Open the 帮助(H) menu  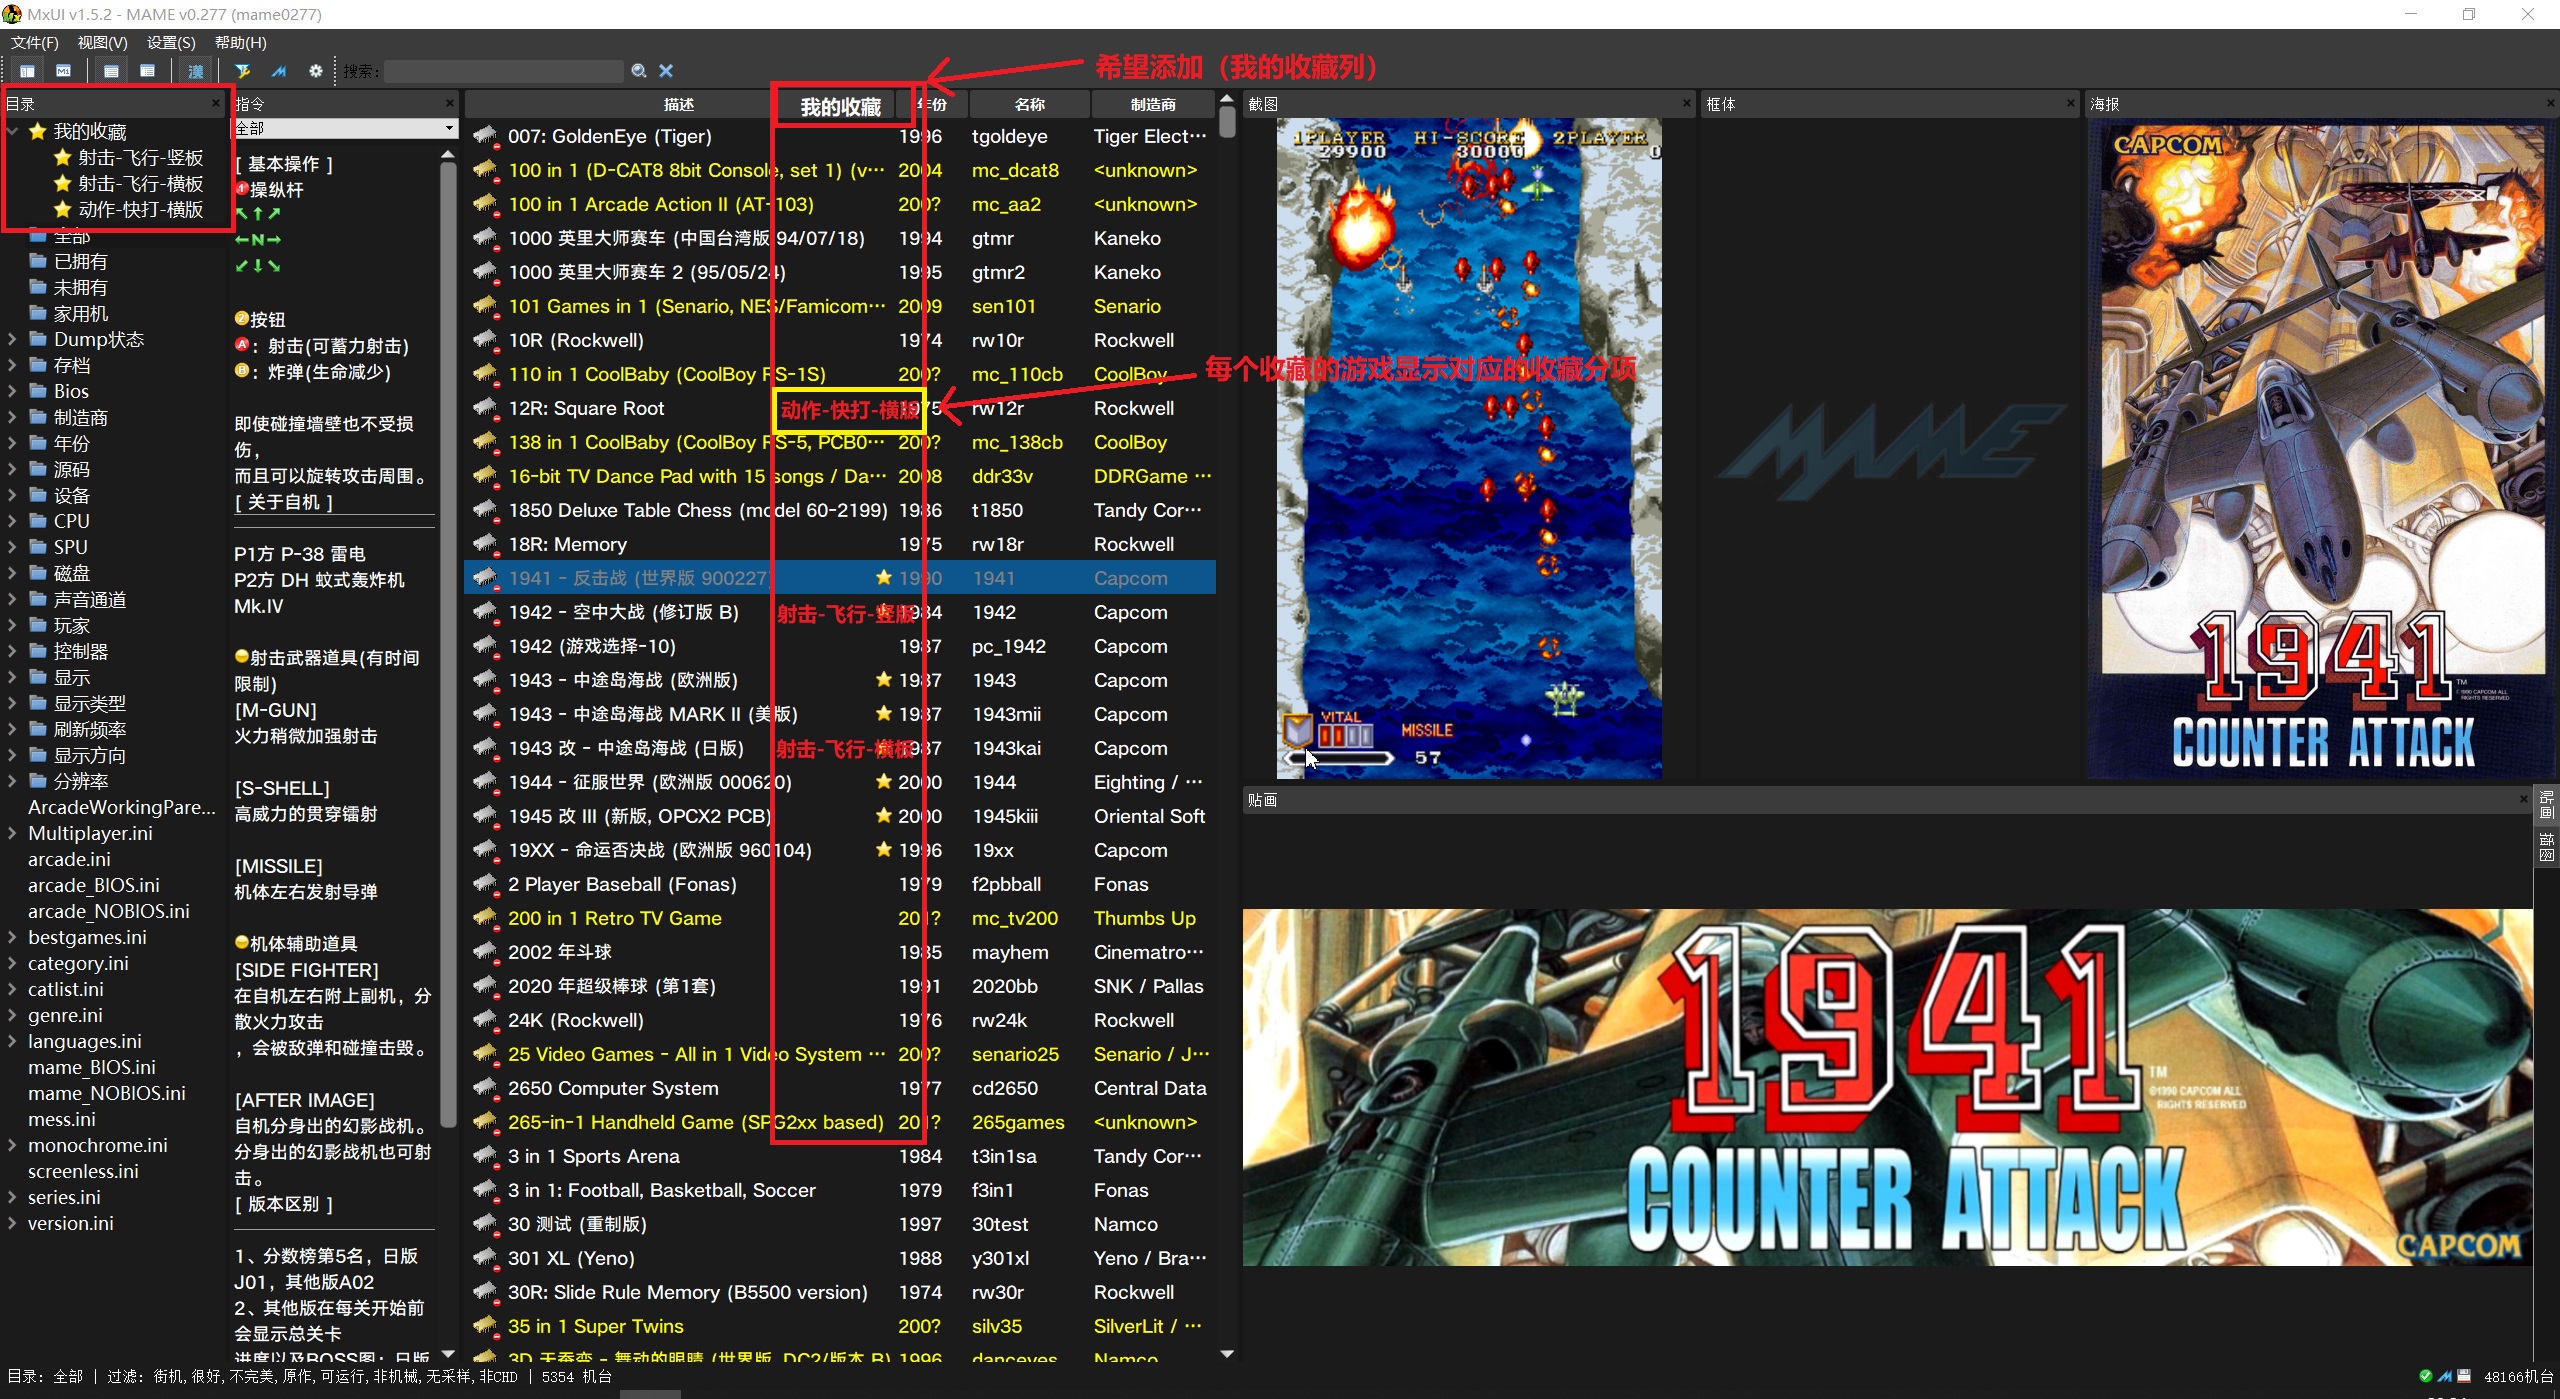pyautogui.click(x=241, y=43)
